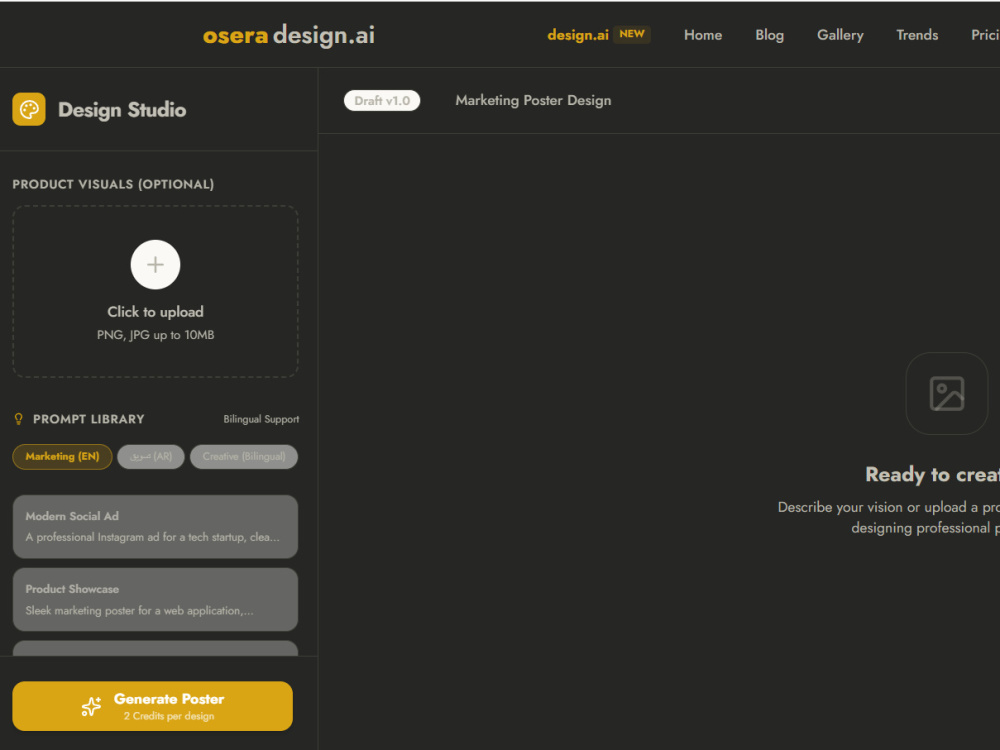Screen dimensions: 1000x750
Task: Choose the Modern Social Ad prompt
Action: click(x=155, y=527)
